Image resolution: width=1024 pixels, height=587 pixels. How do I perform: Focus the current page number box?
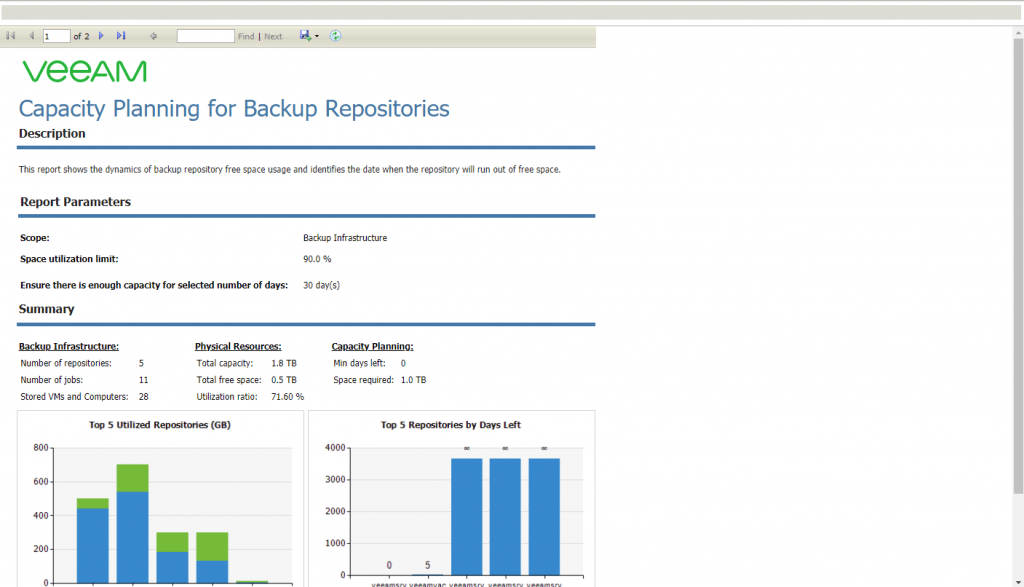pos(56,36)
